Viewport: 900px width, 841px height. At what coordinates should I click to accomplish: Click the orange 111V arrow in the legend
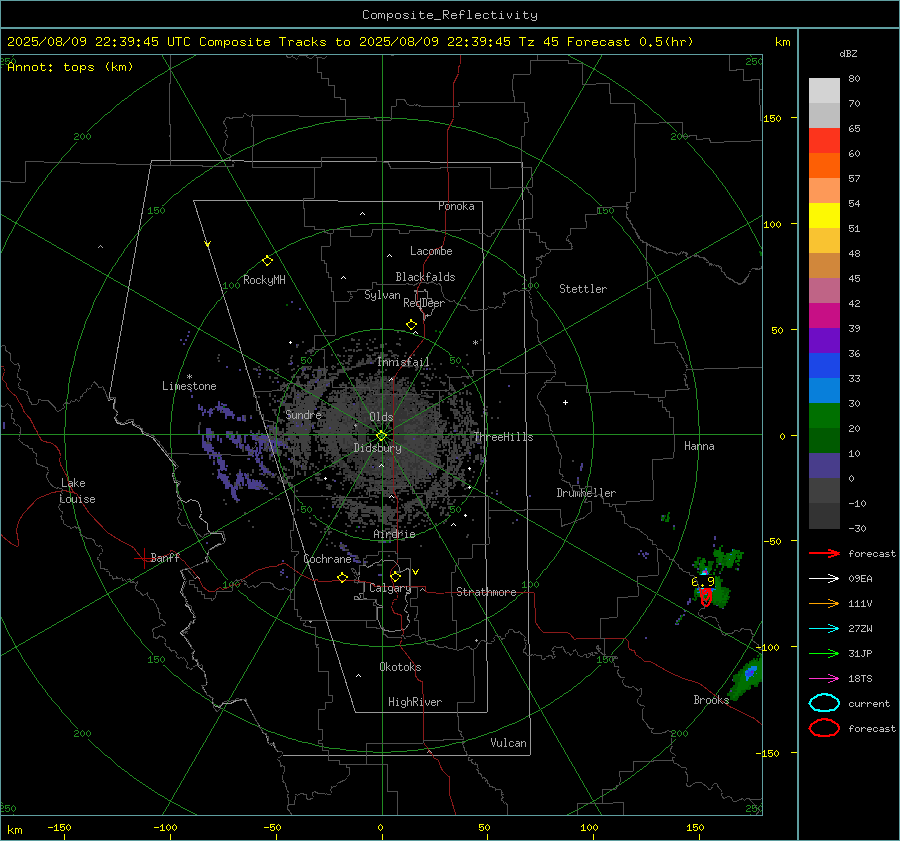824,603
